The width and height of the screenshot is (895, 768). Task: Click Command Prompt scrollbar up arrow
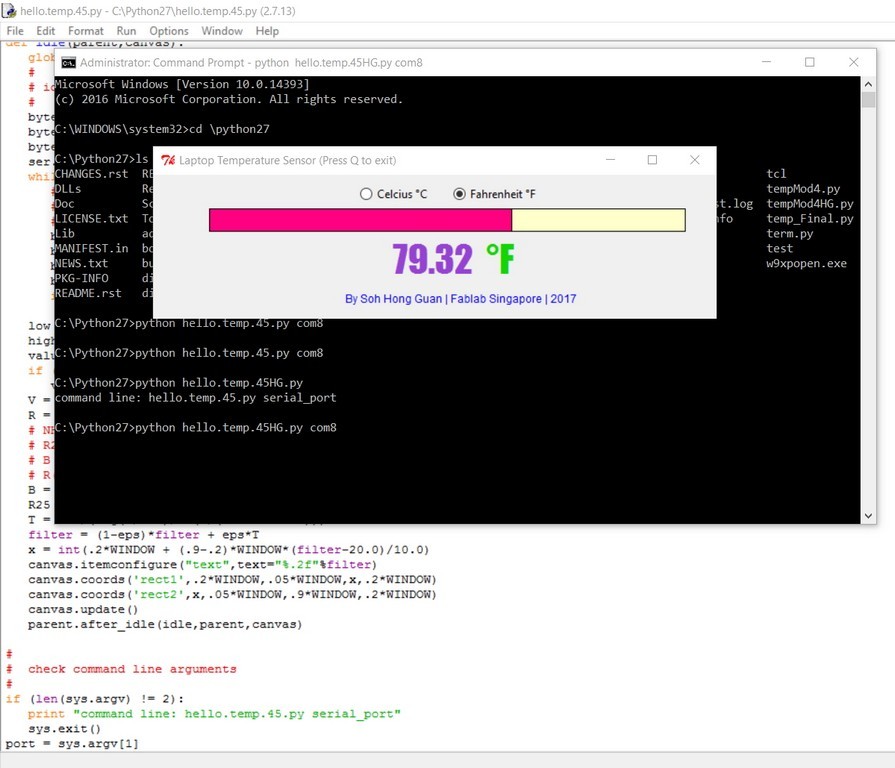point(868,84)
